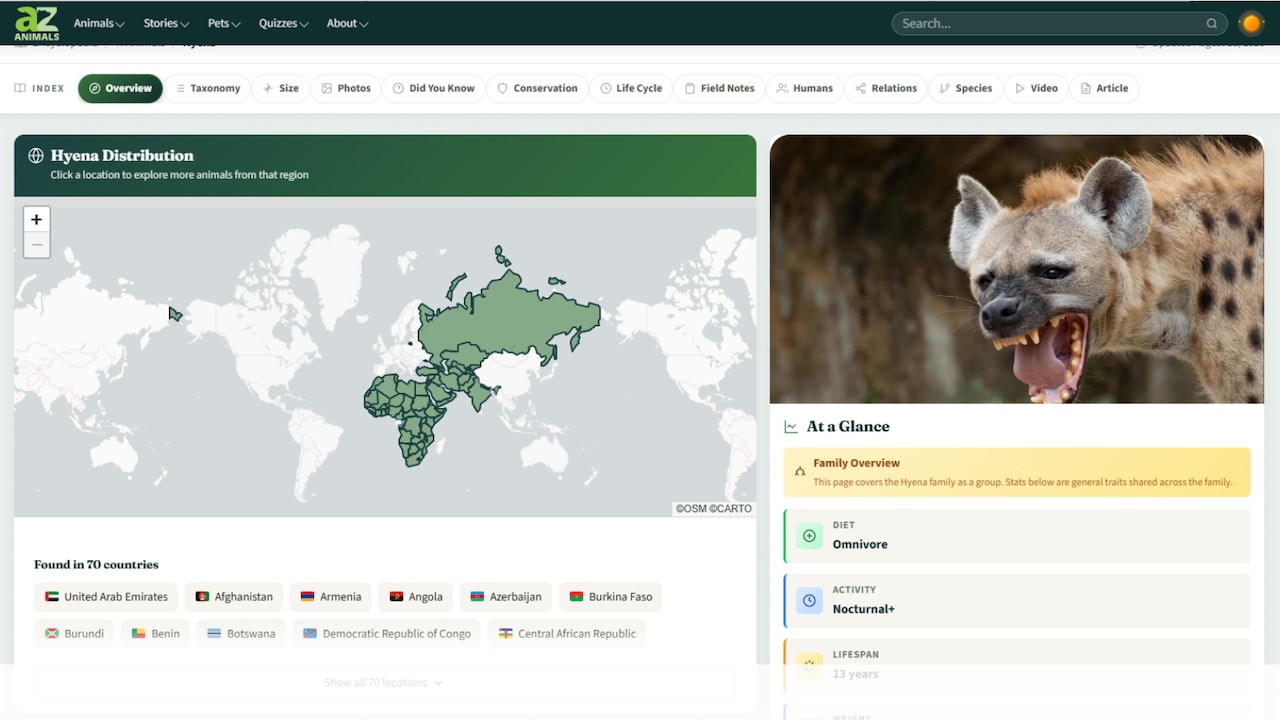Image resolution: width=1280 pixels, height=720 pixels.
Task: Click the document icon for Article
Action: 1086,88
